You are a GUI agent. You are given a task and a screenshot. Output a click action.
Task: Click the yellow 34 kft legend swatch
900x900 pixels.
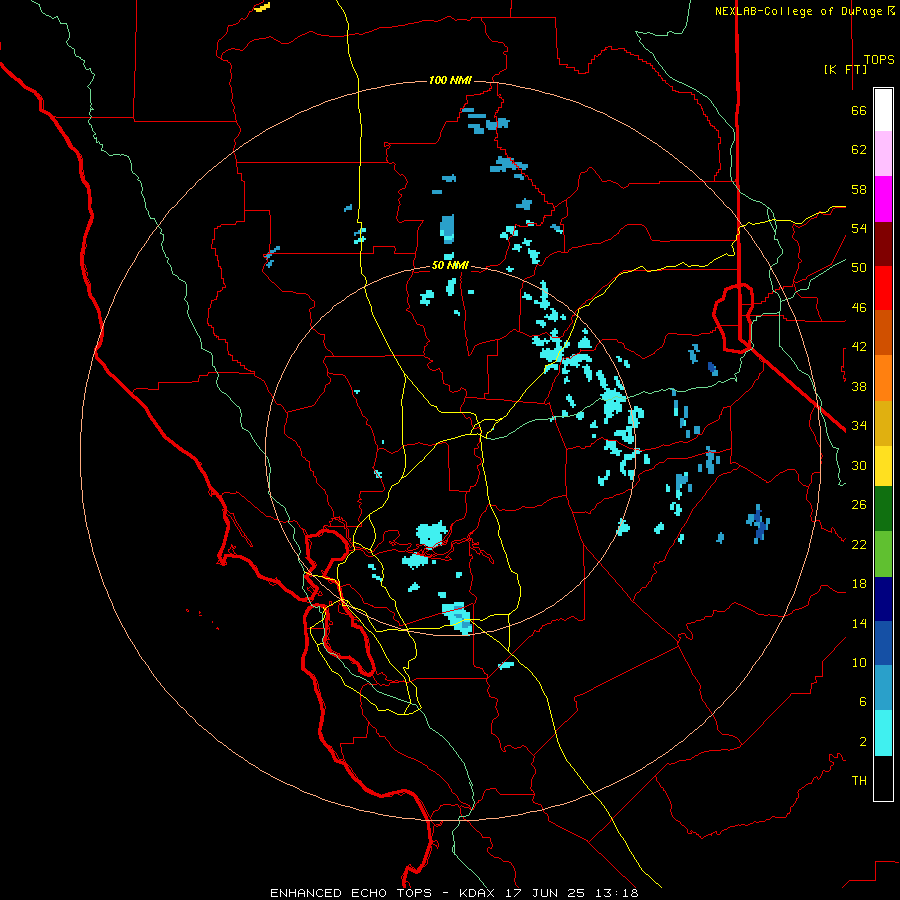tap(883, 466)
